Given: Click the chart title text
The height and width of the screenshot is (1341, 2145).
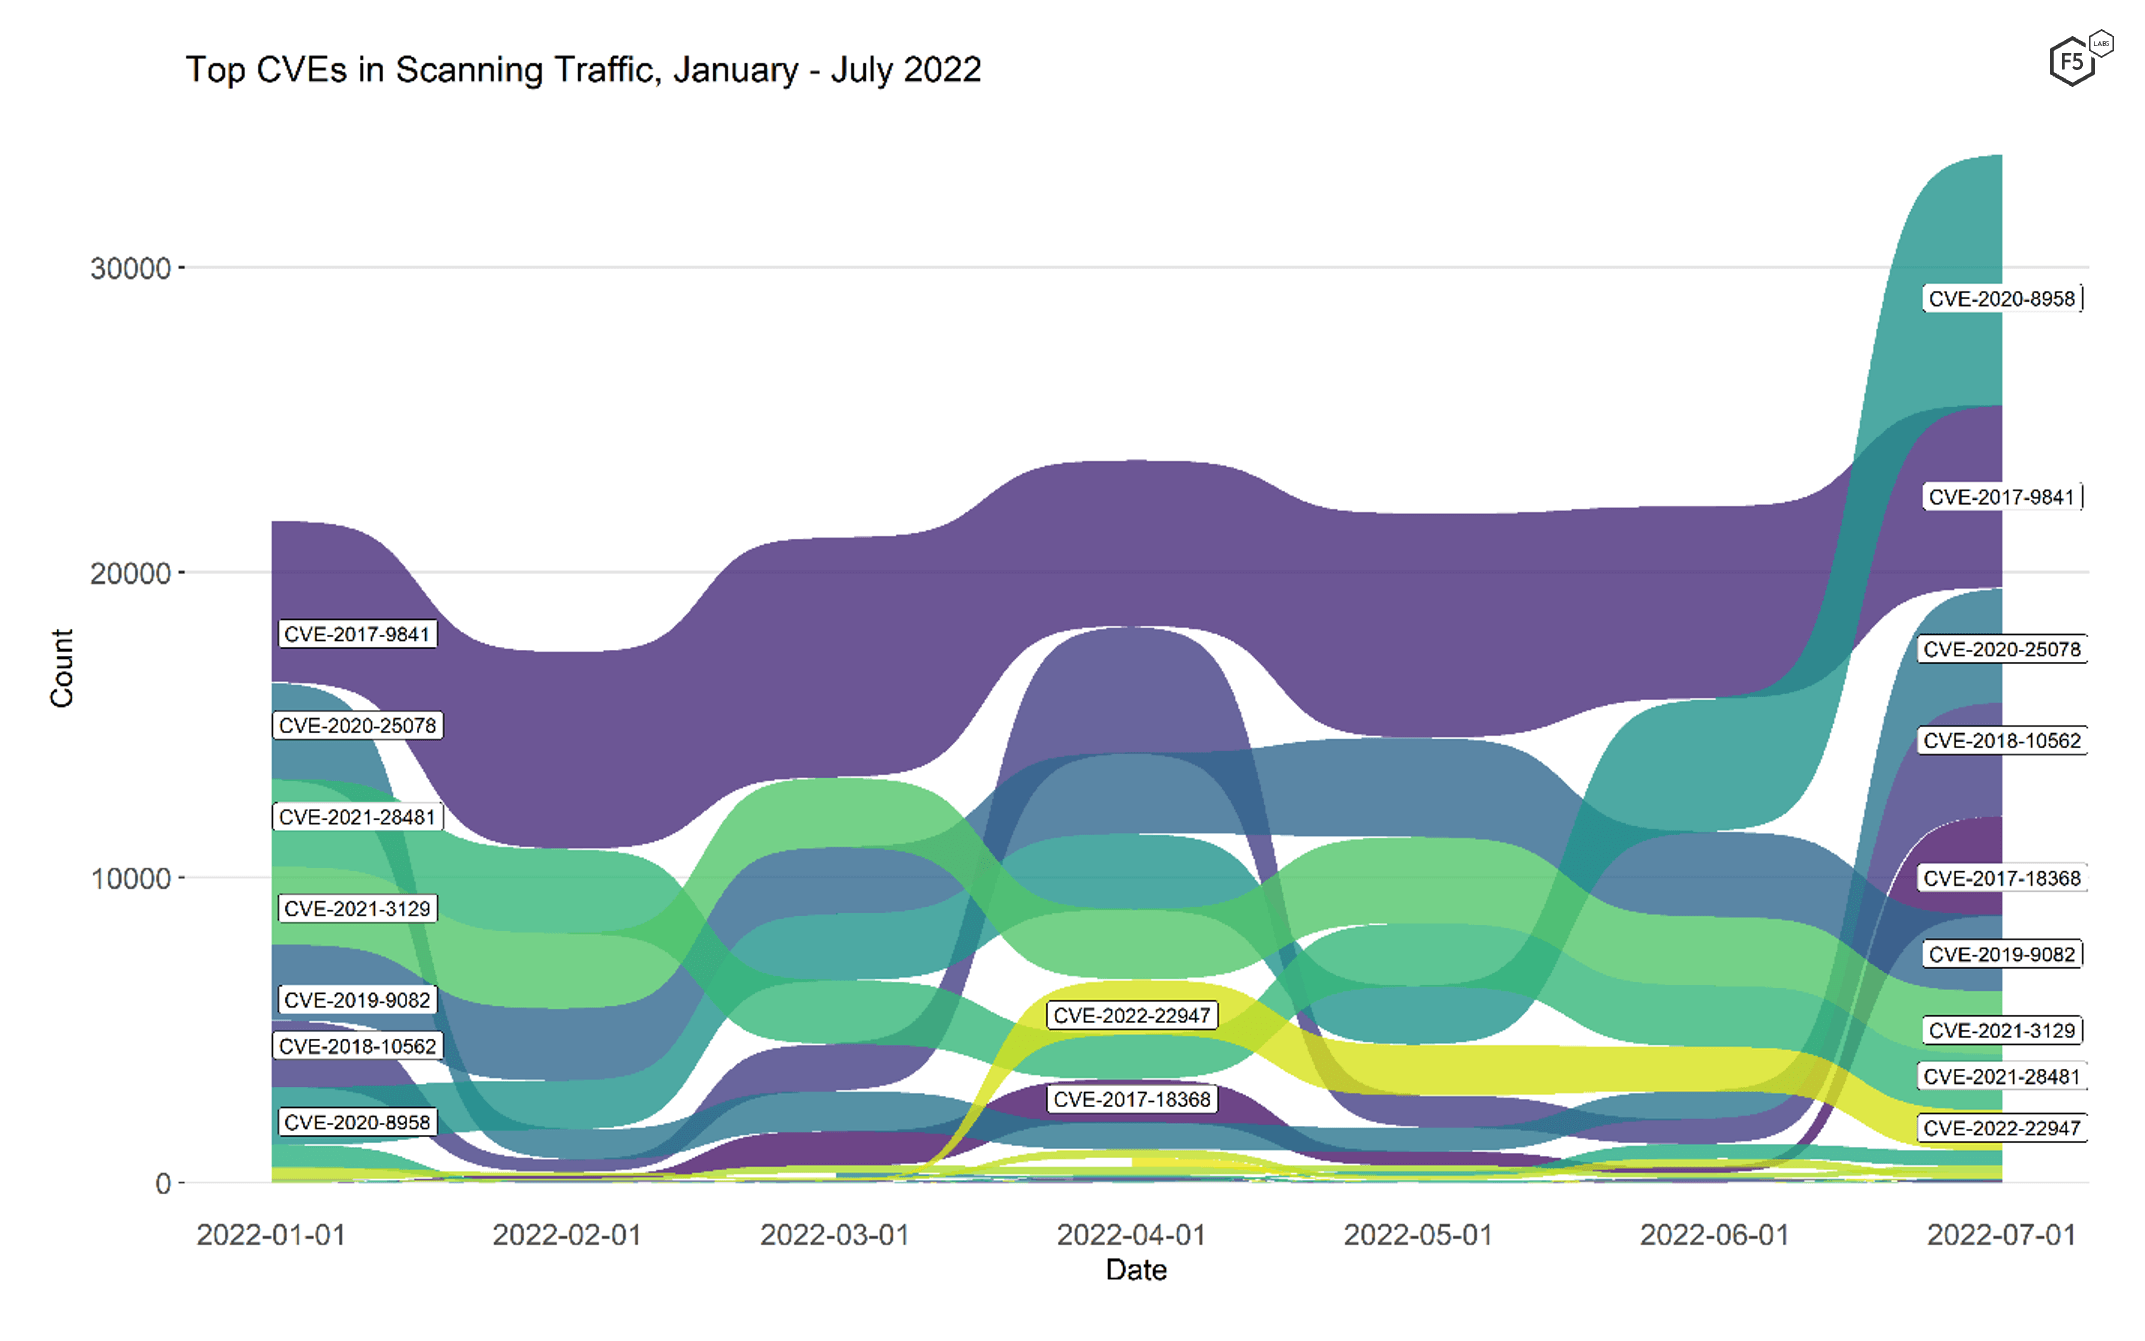Looking at the screenshot, I should (583, 70).
